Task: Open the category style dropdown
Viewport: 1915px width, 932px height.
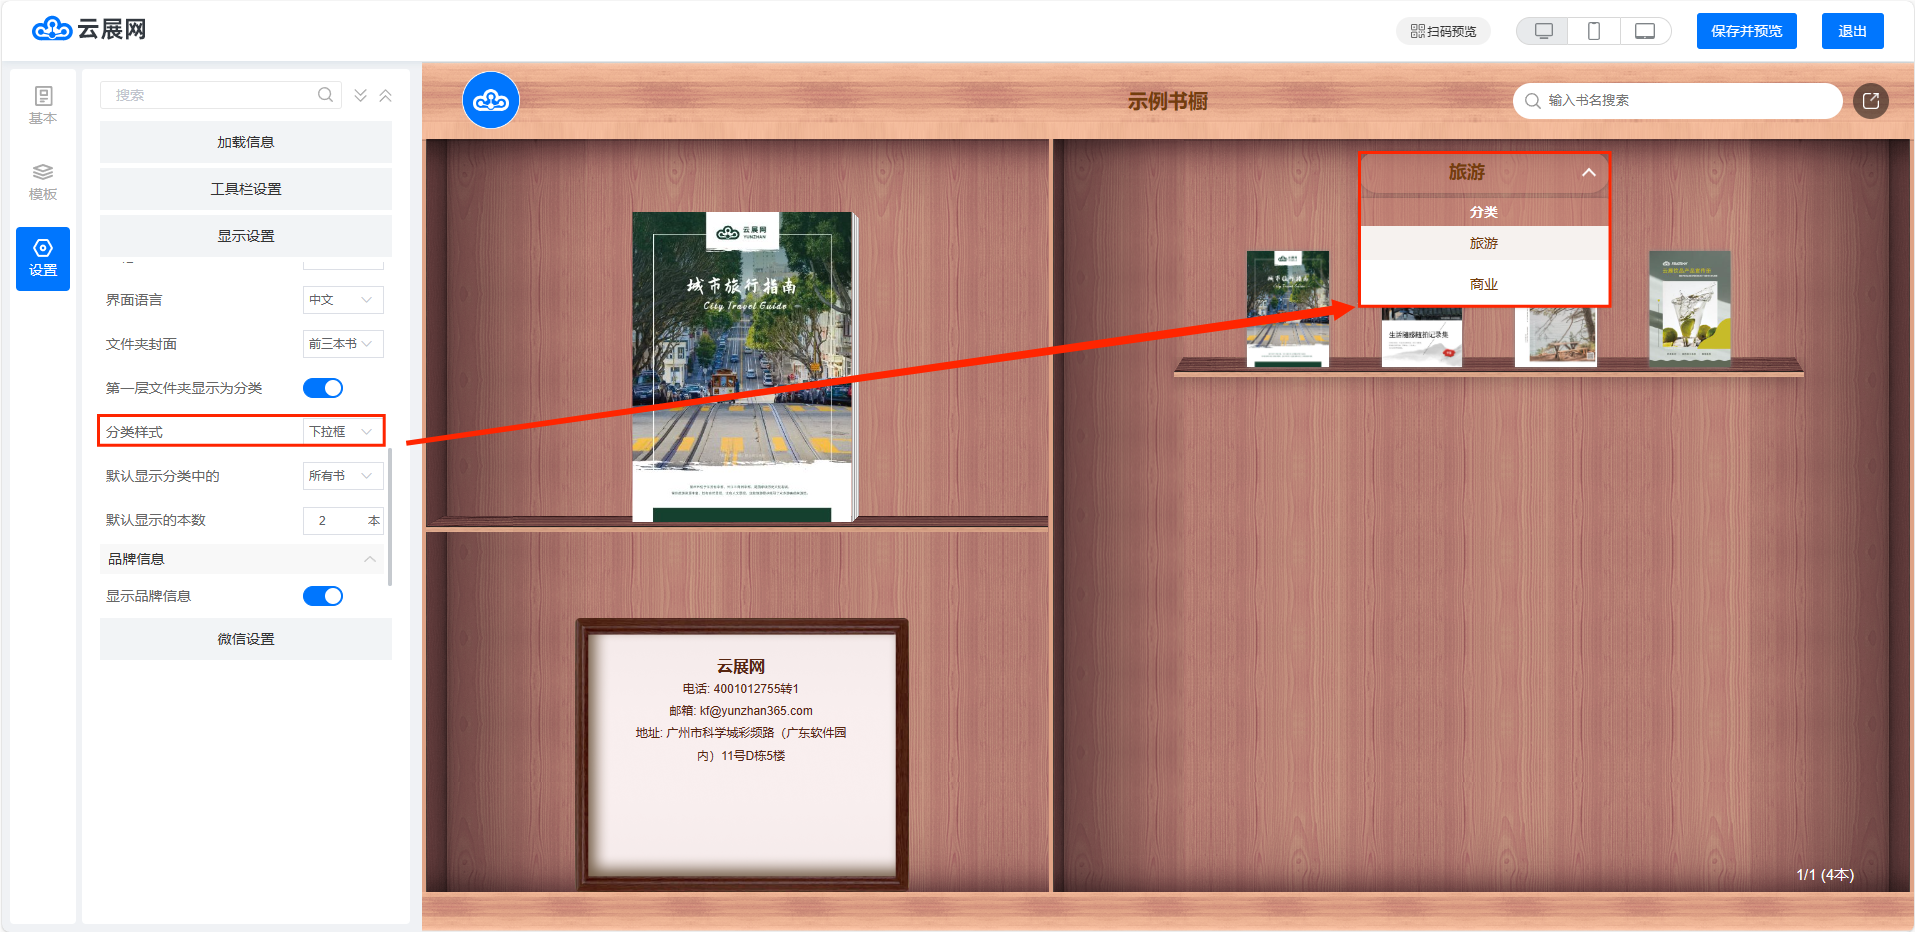Action: pos(342,432)
